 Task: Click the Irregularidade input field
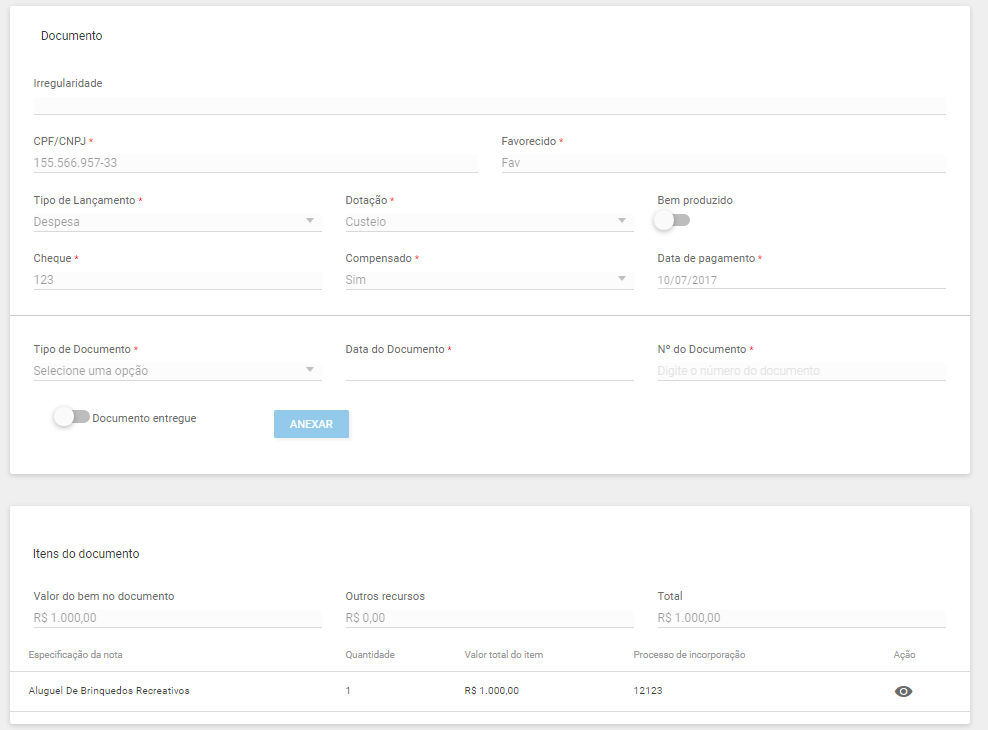pyautogui.click(x=489, y=105)
